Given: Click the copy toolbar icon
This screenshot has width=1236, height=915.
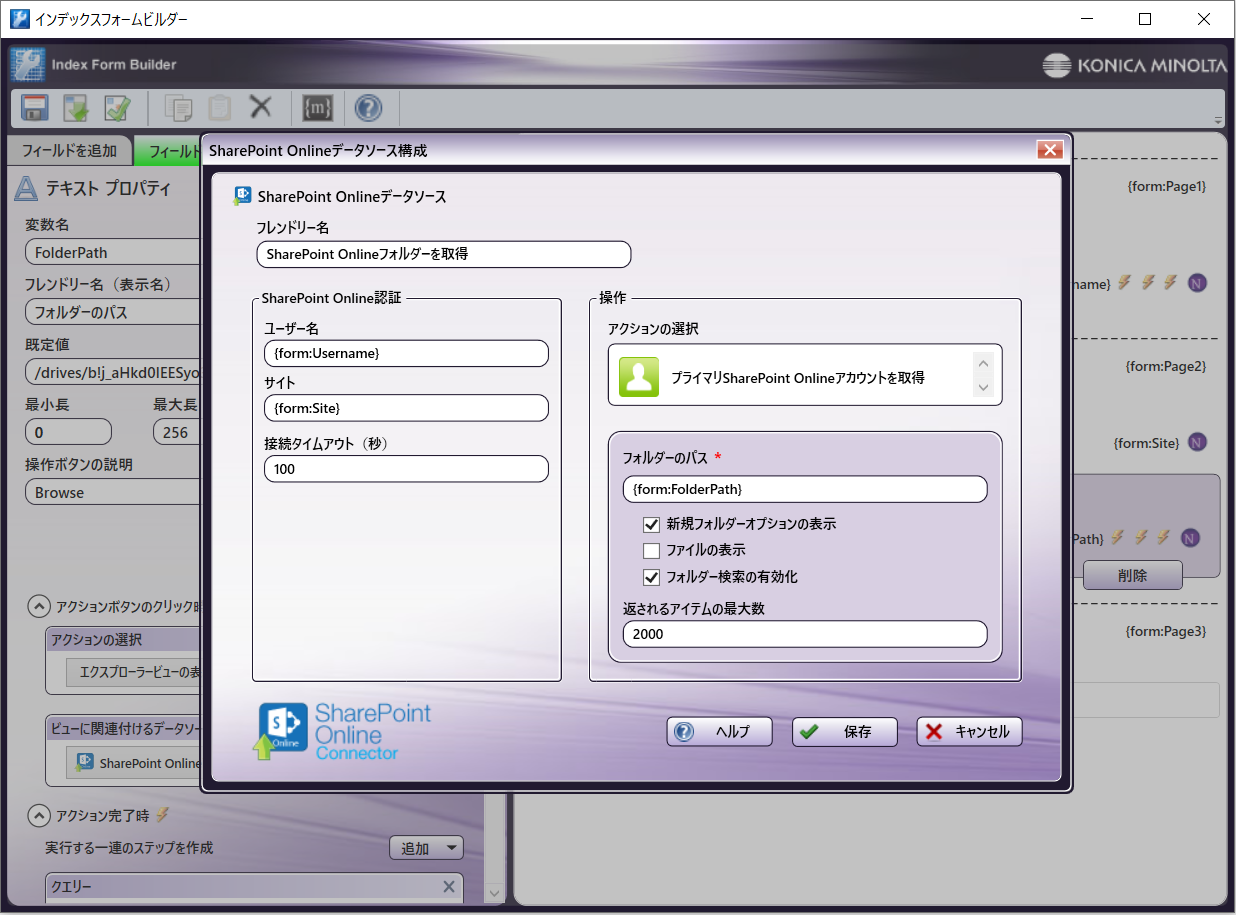Looking at the screenshot, I should (179, 107).
